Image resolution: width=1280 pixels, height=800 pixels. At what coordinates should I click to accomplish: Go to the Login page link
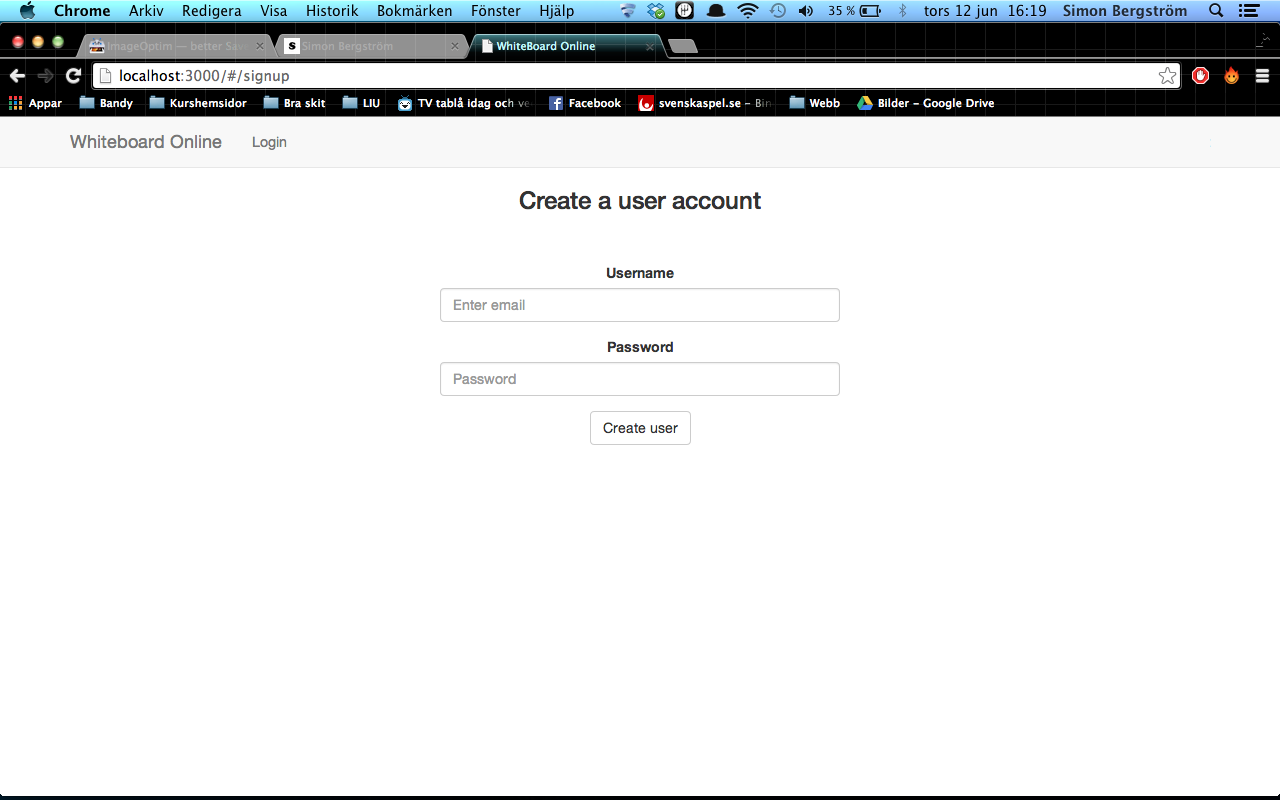[269, 142]
